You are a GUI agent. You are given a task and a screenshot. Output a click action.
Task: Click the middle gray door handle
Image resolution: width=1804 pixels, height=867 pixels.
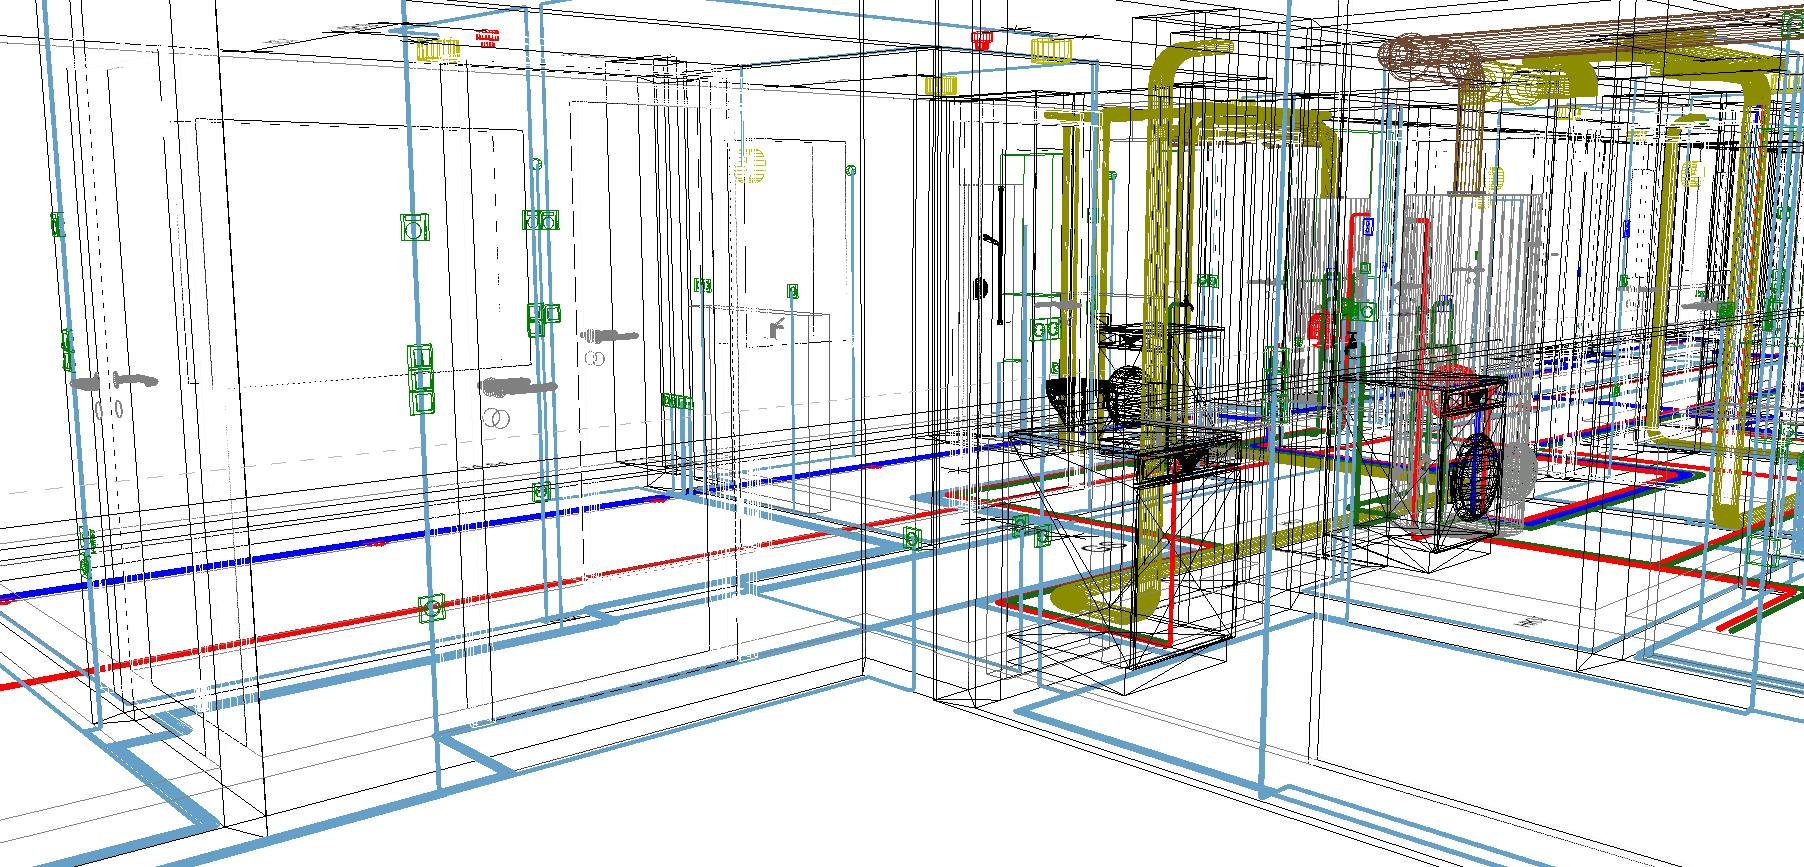click(x=519, y=386)
